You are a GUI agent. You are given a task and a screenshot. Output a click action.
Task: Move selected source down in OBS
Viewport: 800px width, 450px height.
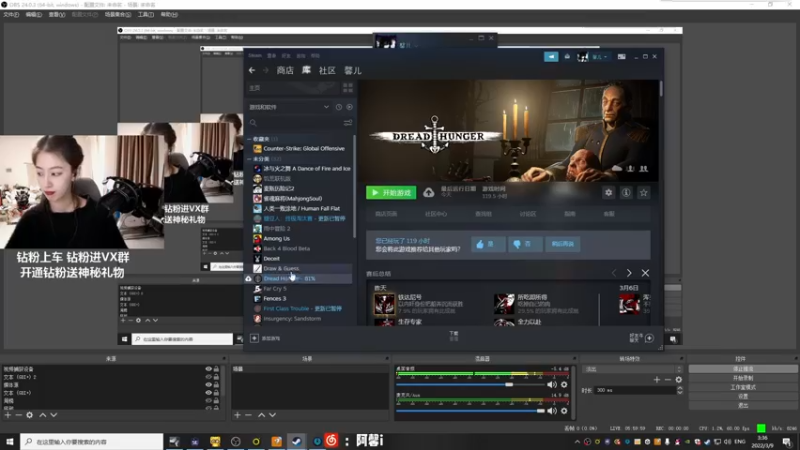click(54, 415)
